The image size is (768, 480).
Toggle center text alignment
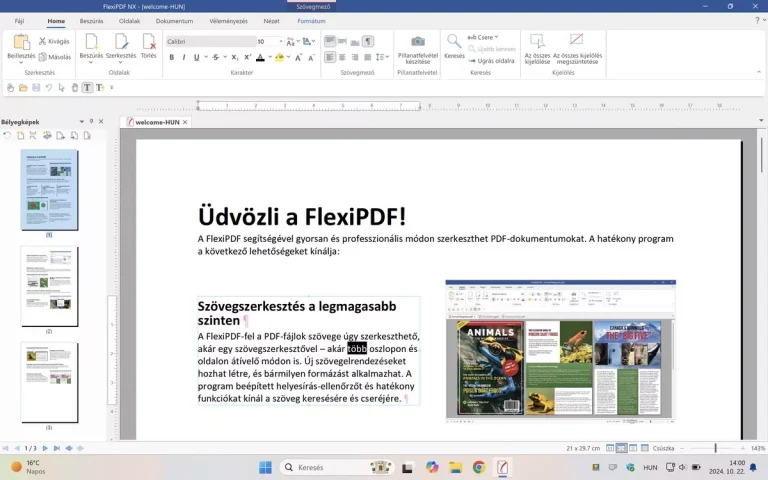tap(342, 57)
